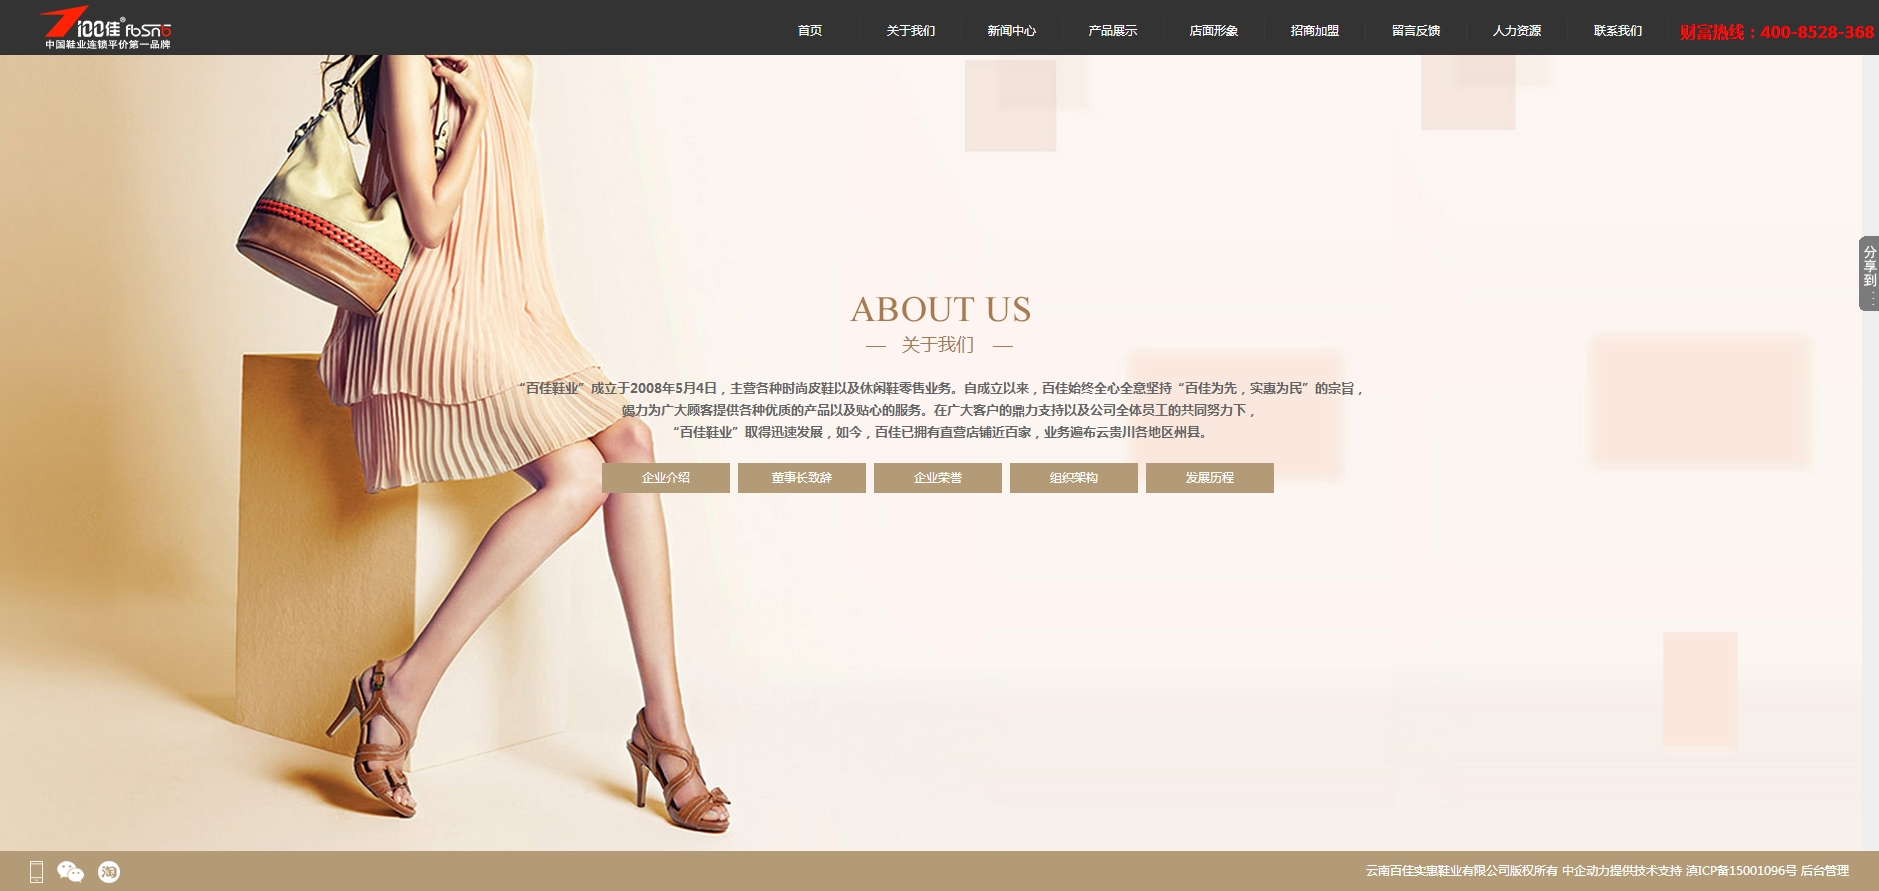Image resolution: width=1879 pixels, height=891 pixels.
Task: Click the 企业介绍 button
Action: click(666, 478)
